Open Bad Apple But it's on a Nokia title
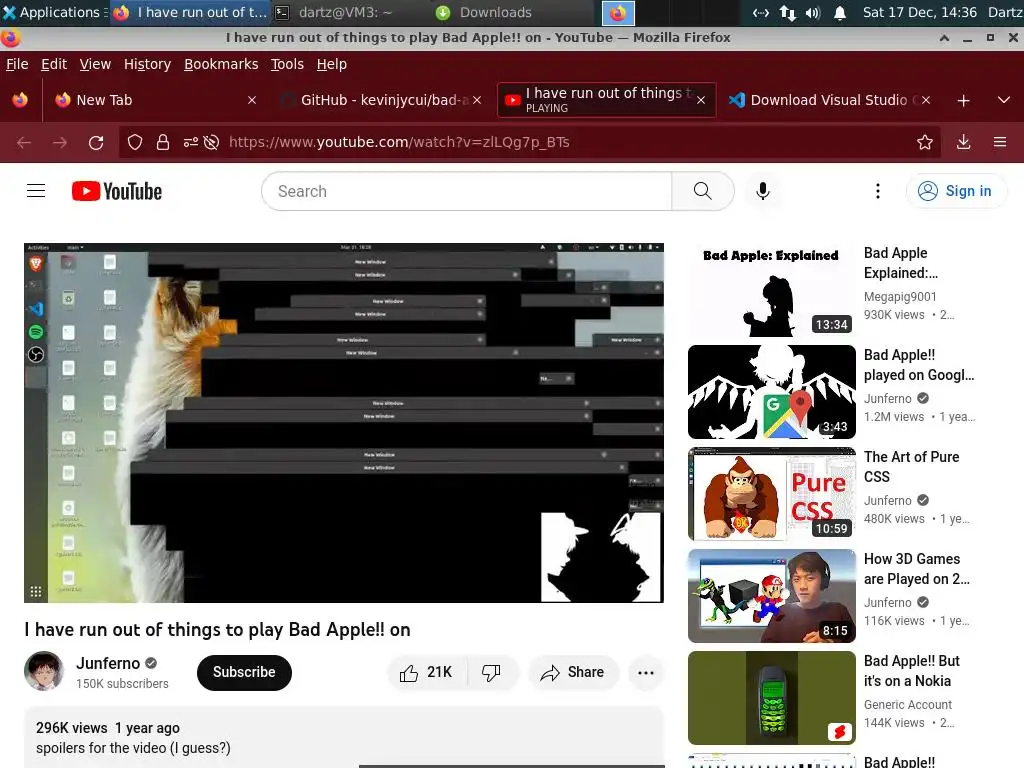The height and width of the screenshot is (768, 1024). (x=912, y=671)
